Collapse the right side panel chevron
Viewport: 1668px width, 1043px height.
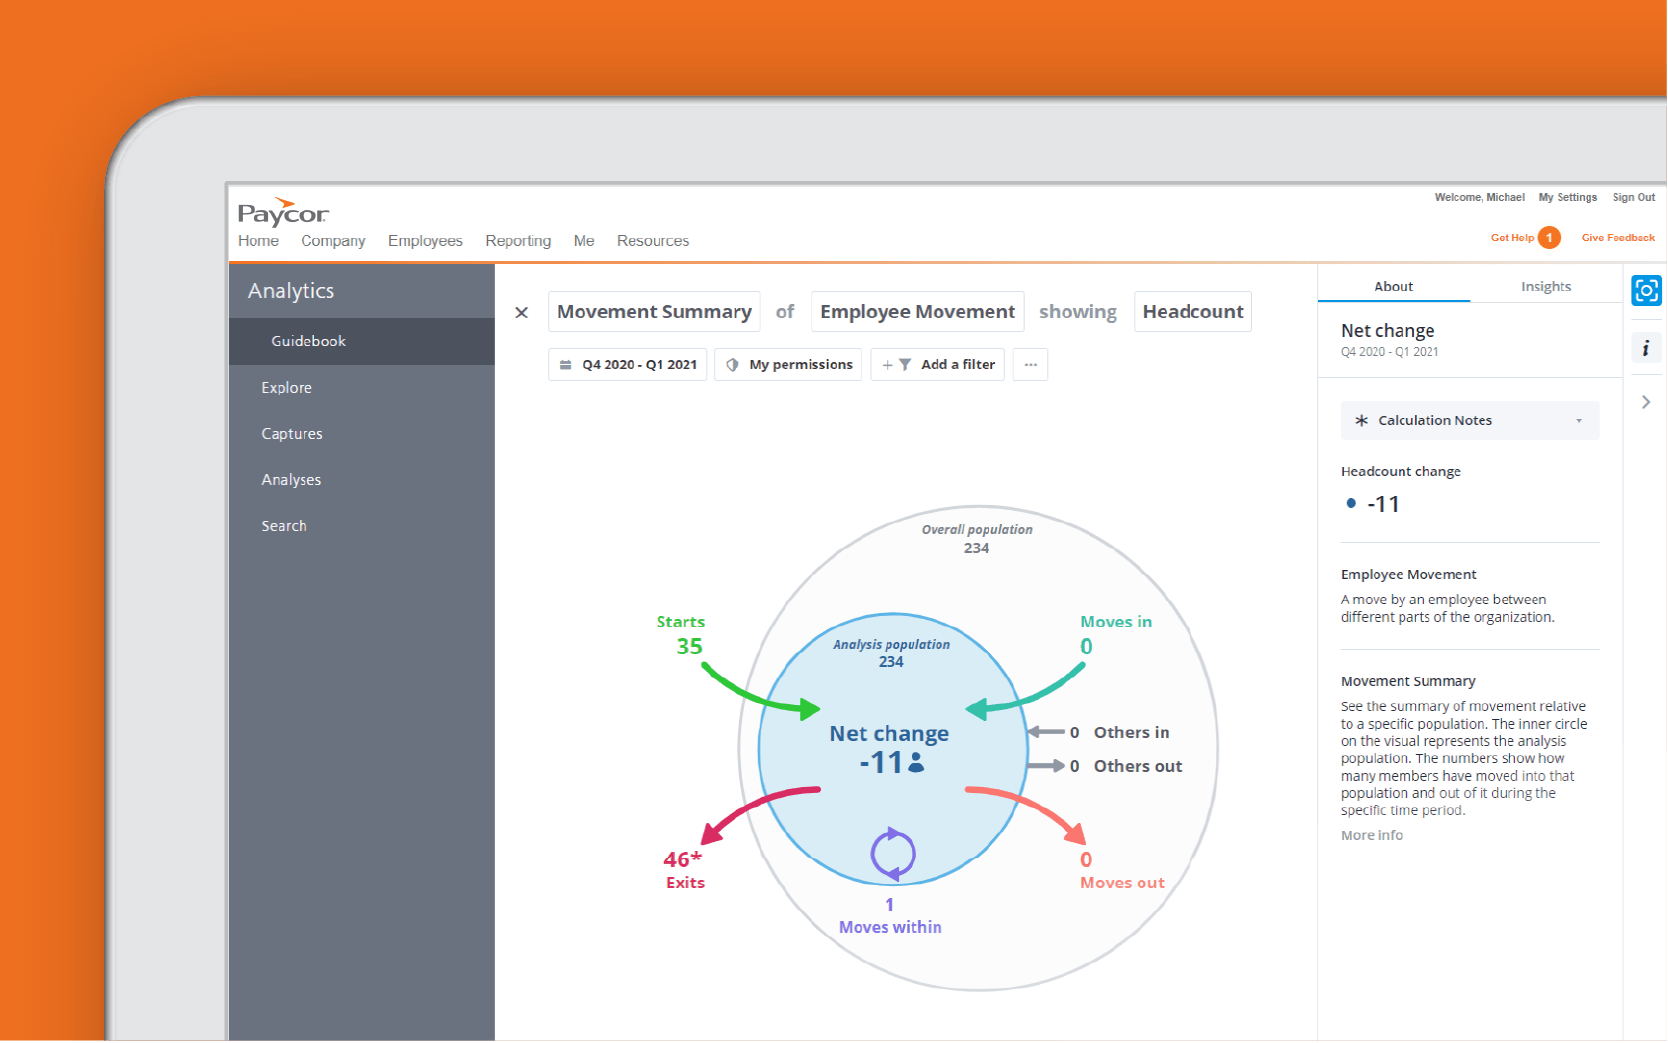pyautogui.click(x=1646, y=402)
